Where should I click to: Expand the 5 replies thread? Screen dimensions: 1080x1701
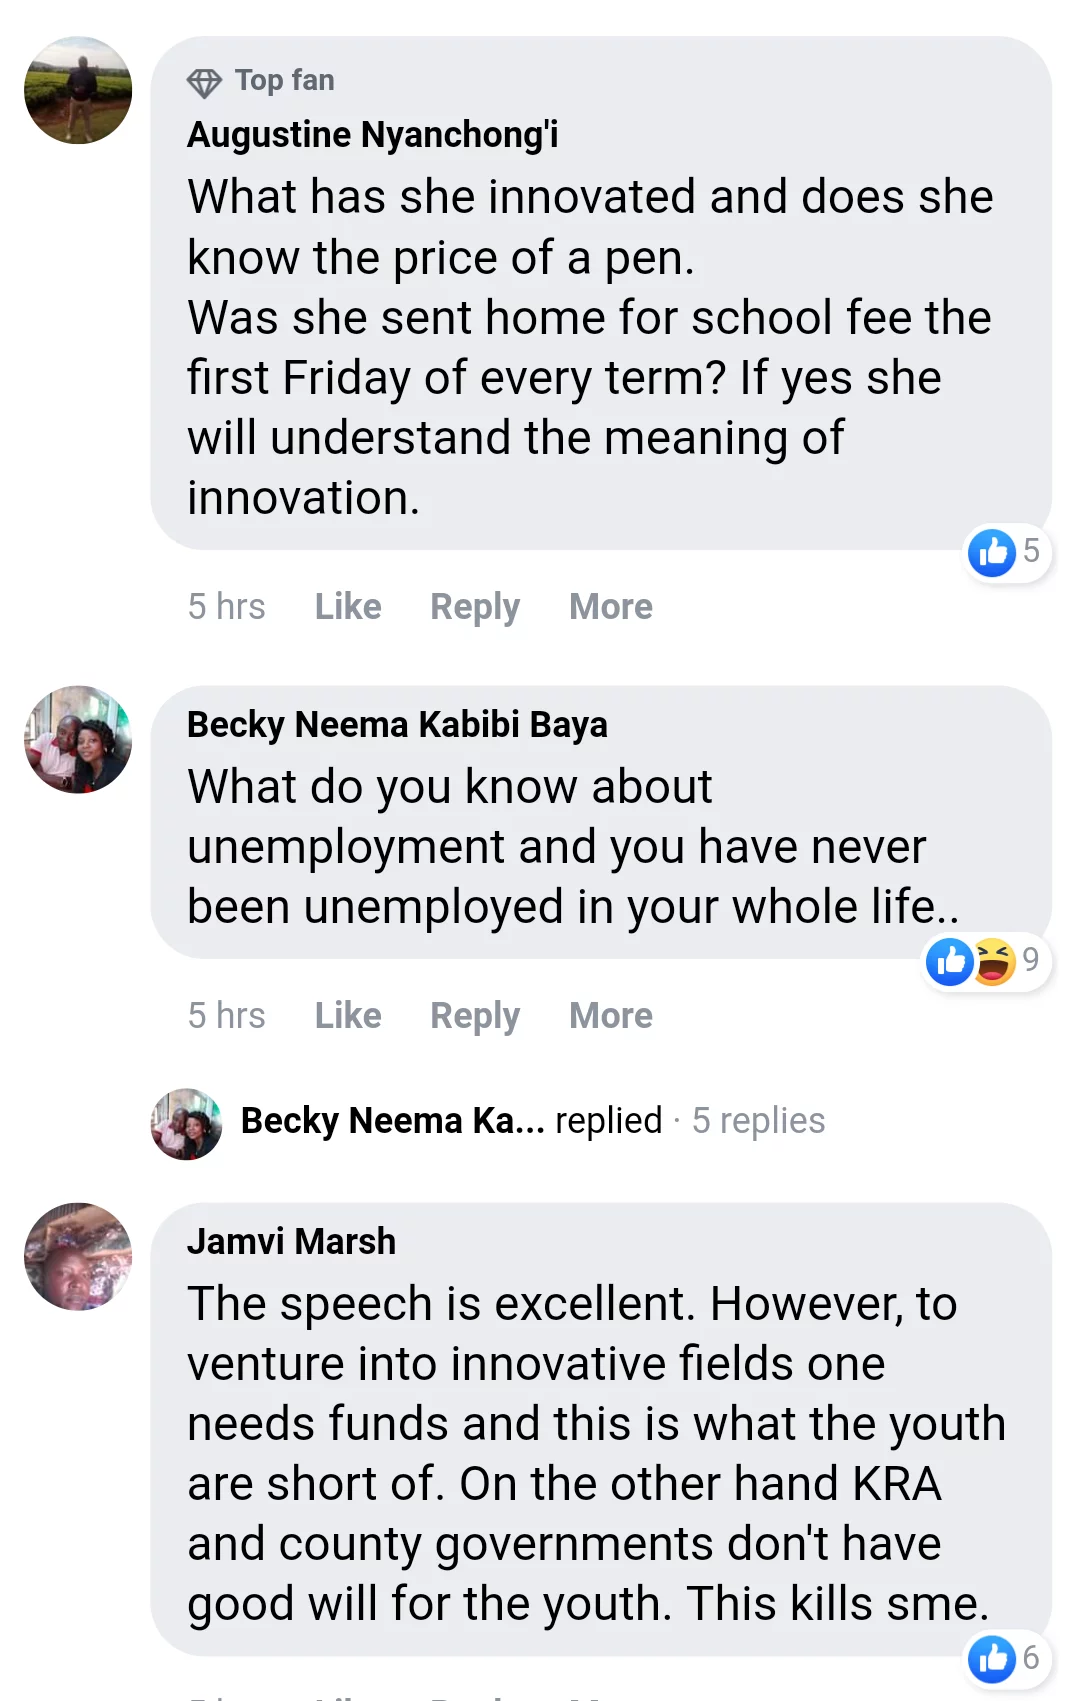coord(758,1121)
